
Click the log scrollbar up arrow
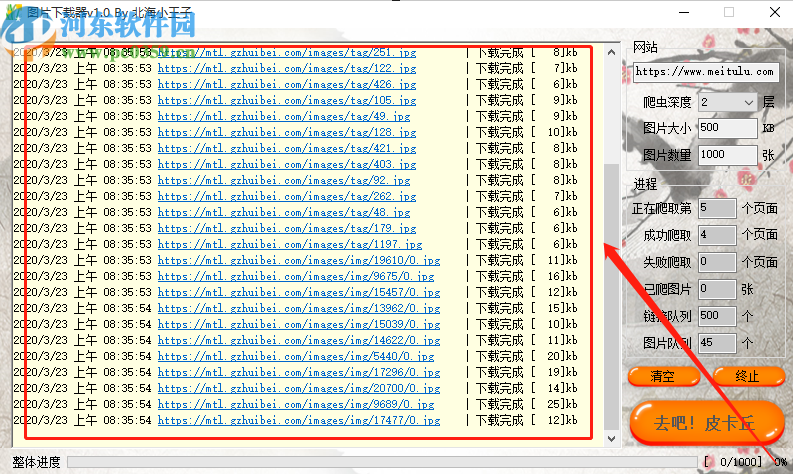(x=611, y=52)
